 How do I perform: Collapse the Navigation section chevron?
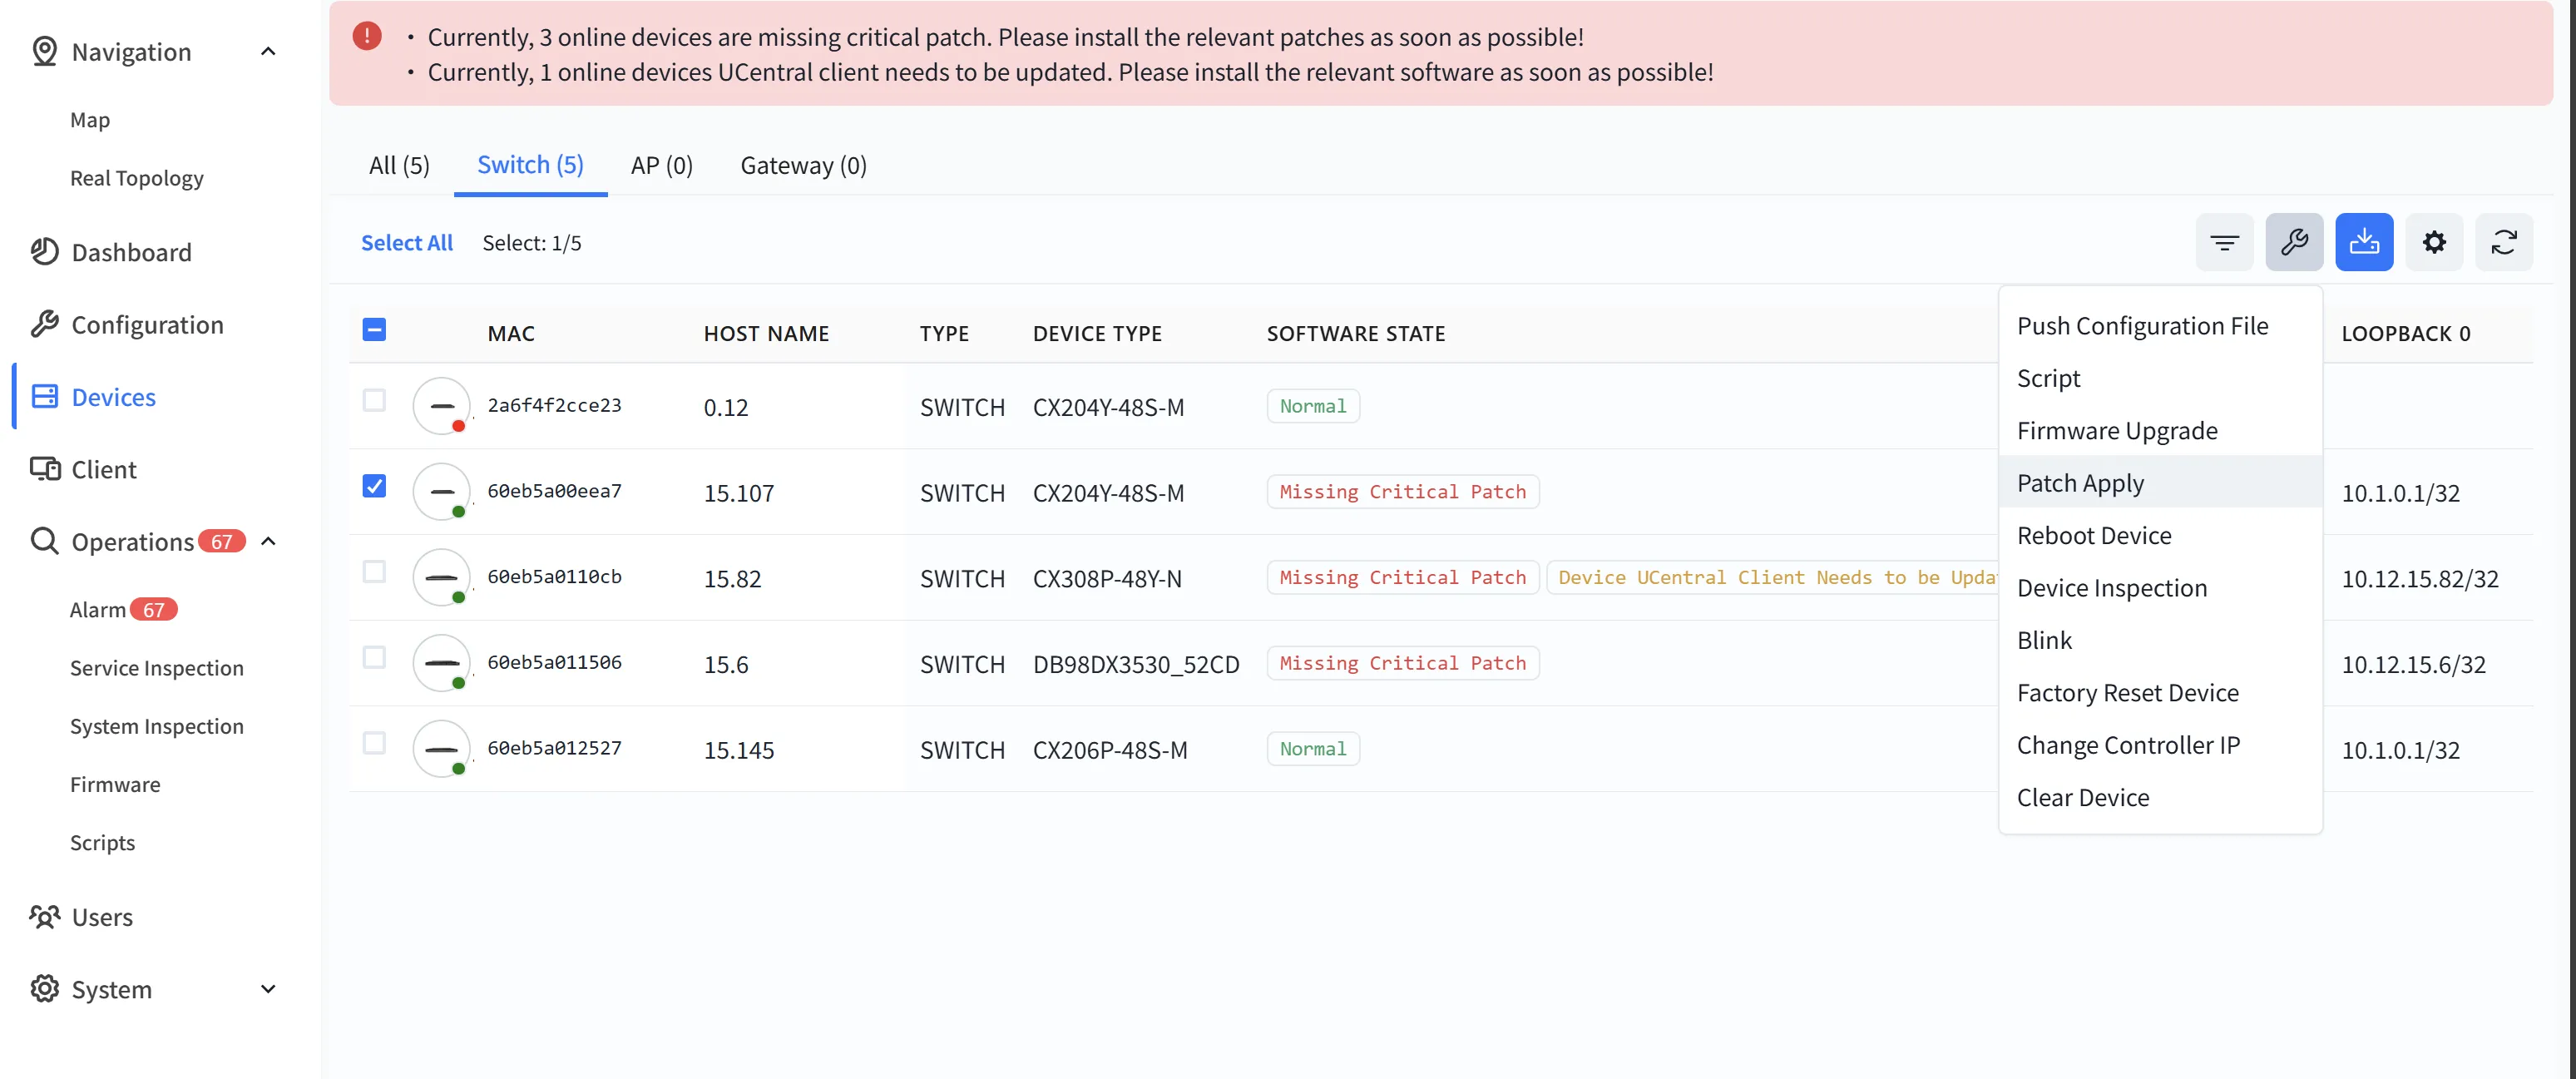click(268, 51)
